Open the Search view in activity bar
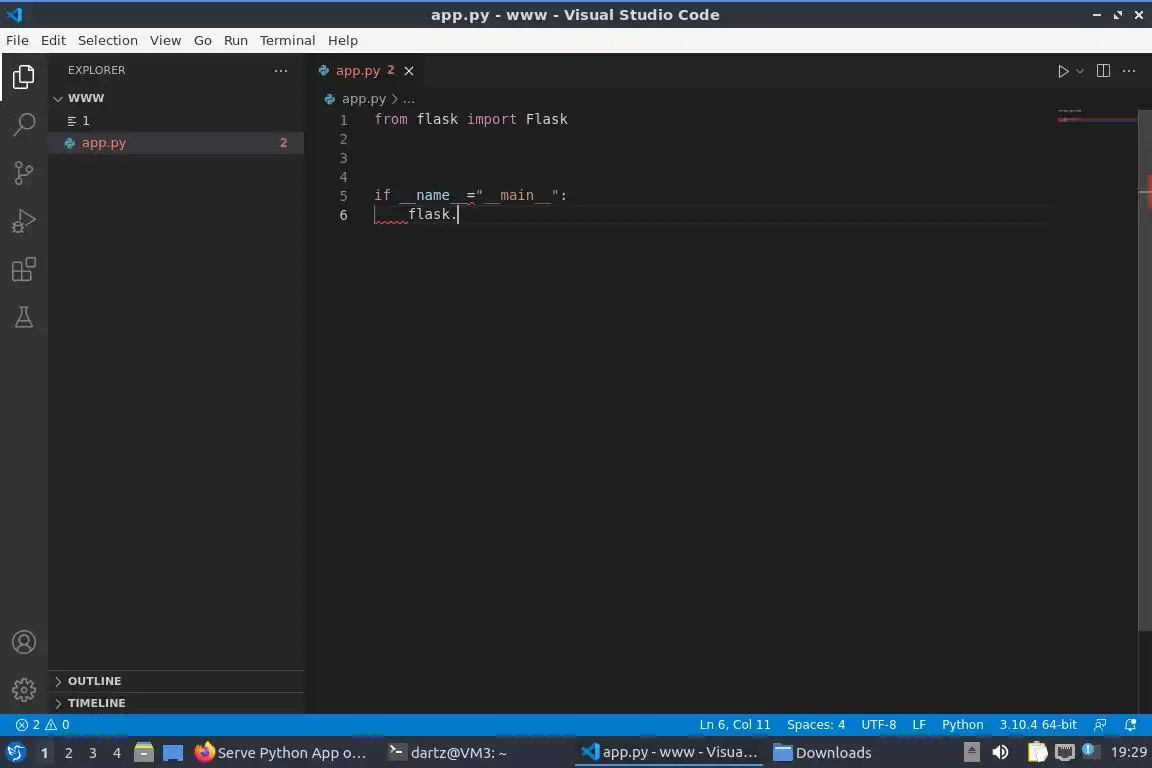This screenshot has width=1152, height=768. click(24, 124)
